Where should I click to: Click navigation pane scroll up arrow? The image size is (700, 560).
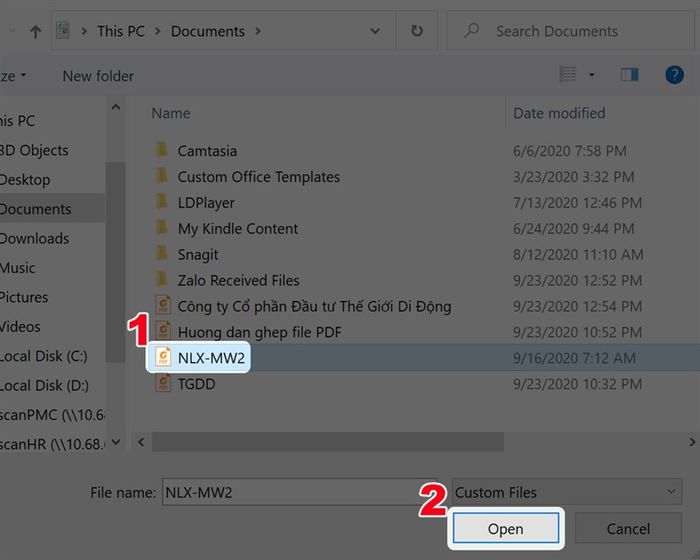tap(116, 107)
